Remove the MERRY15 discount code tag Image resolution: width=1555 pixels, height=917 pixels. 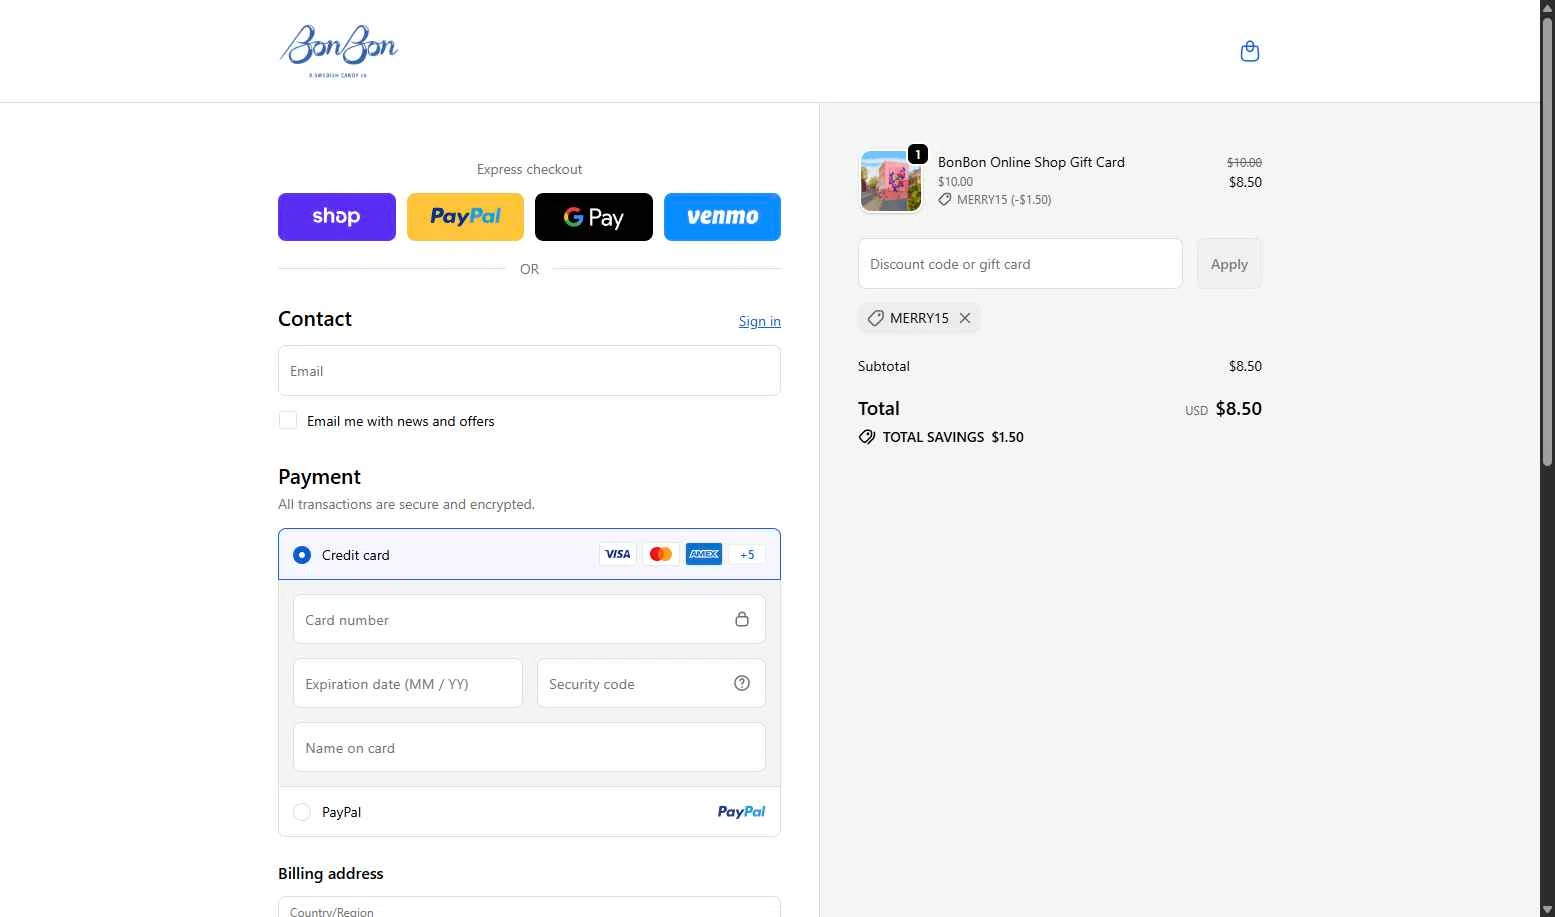point(965,318)
